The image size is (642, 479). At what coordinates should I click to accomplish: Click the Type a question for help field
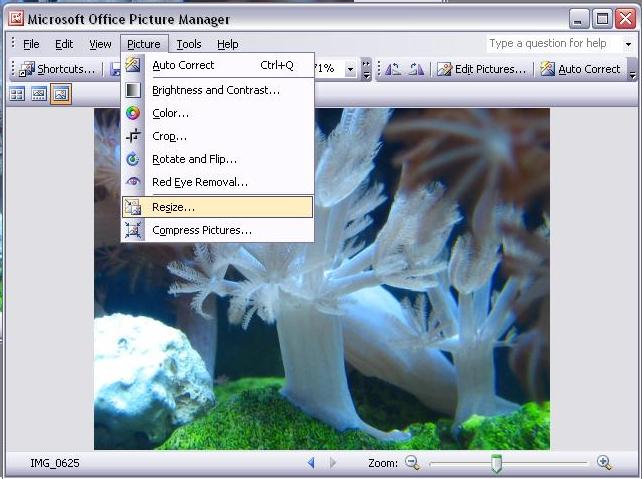click(x=553, y=43)
